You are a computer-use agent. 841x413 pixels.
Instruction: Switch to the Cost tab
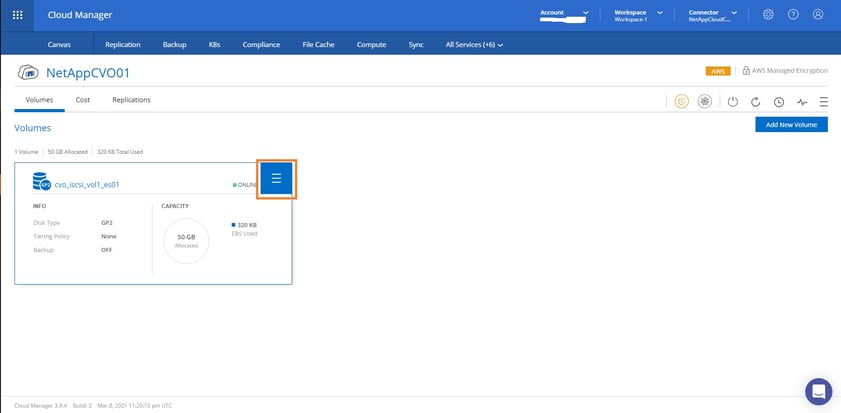[83, 100]
